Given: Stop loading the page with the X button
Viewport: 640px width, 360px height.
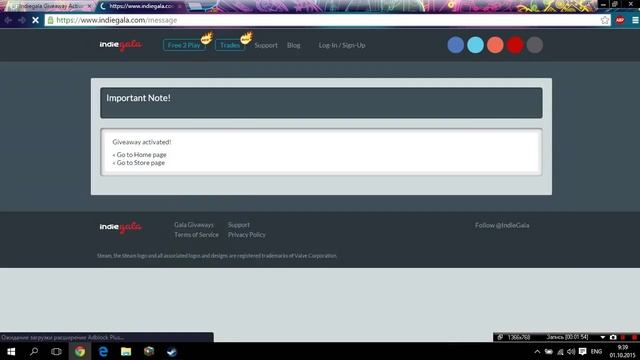Looking at the screenshot, I should click(36, 20).
